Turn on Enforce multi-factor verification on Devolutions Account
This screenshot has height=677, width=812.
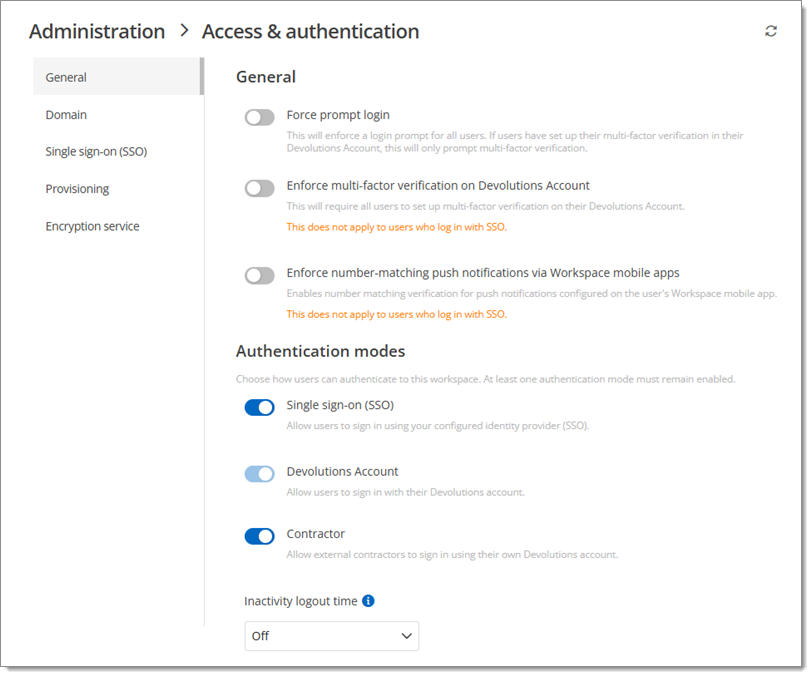click(259, 188)
